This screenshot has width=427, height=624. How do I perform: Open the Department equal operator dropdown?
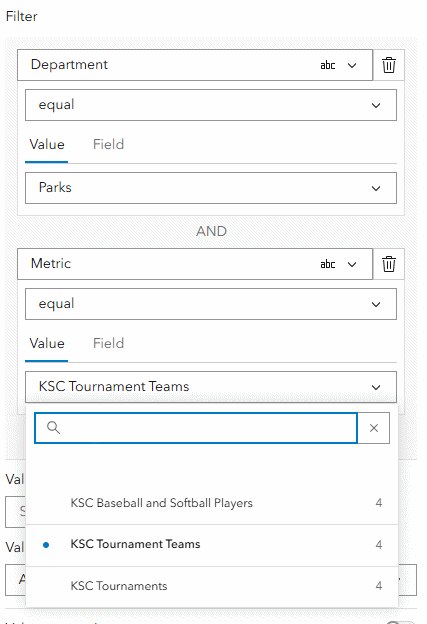pyautogui.click(x=211, y=105)
